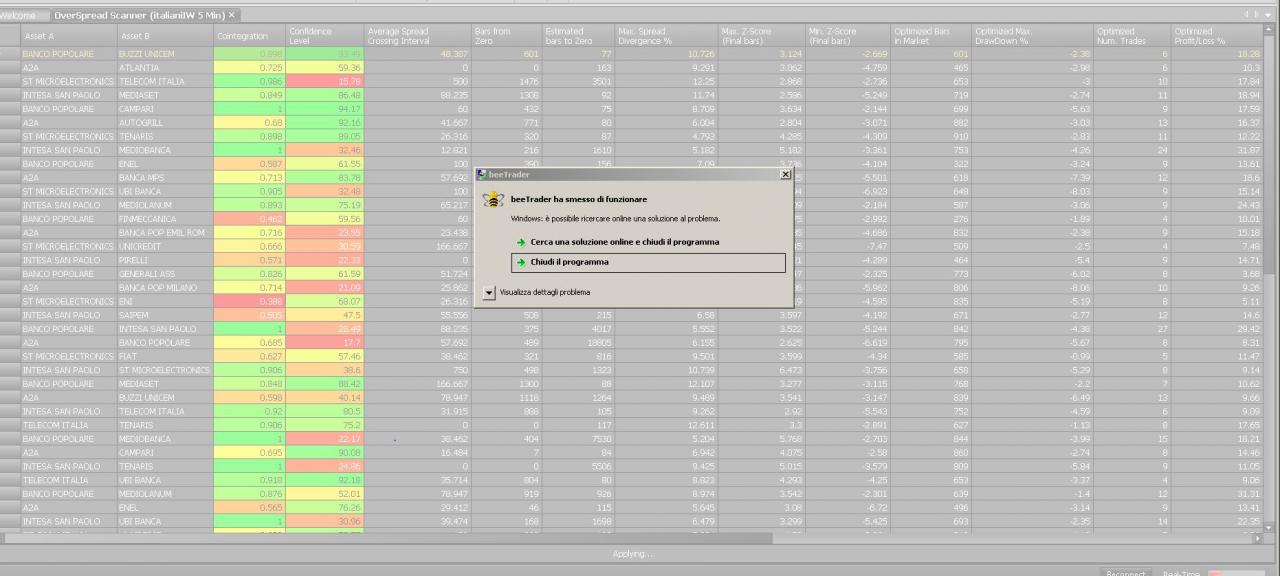Image resolution: width=1280 pixels, height=576 pixels.
Task: Click green arrow beside Chiudi il programma
Action: point(521,263)
